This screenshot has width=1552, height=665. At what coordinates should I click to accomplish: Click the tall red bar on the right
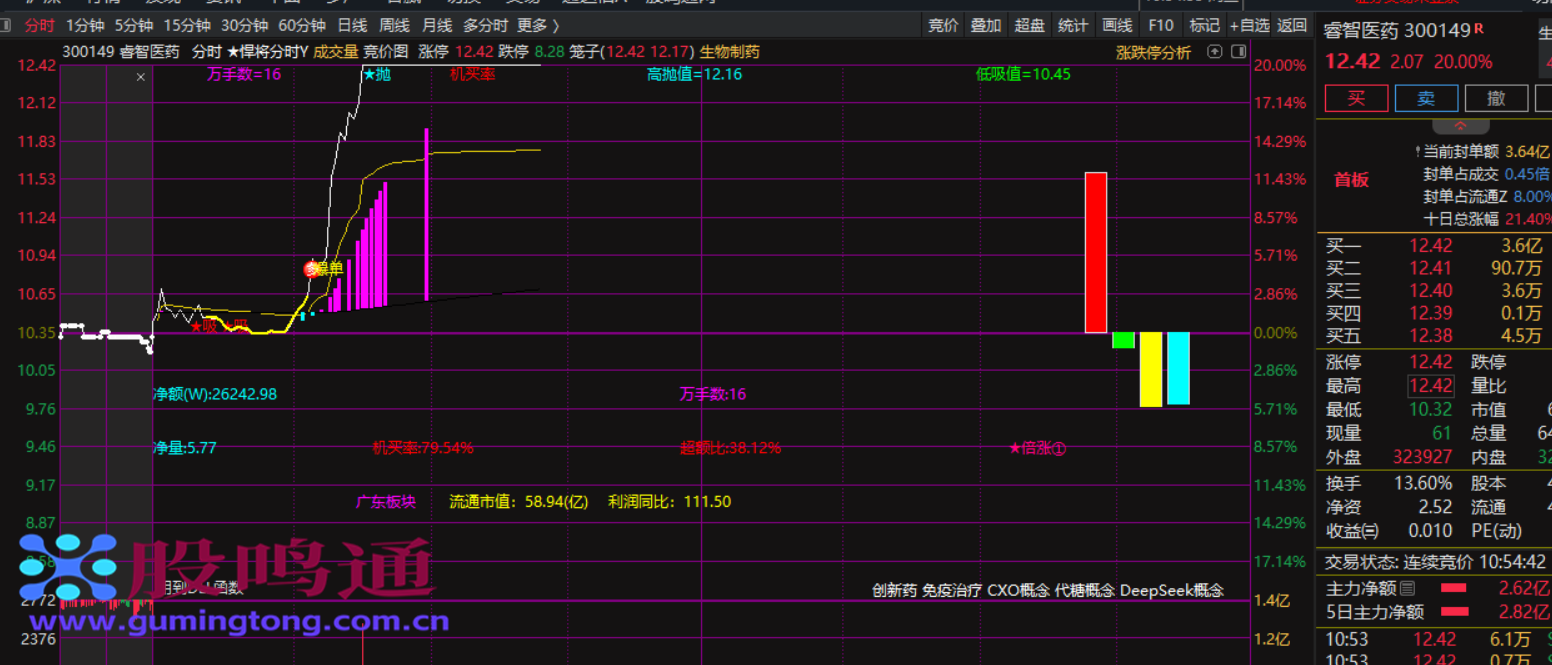1095,252
